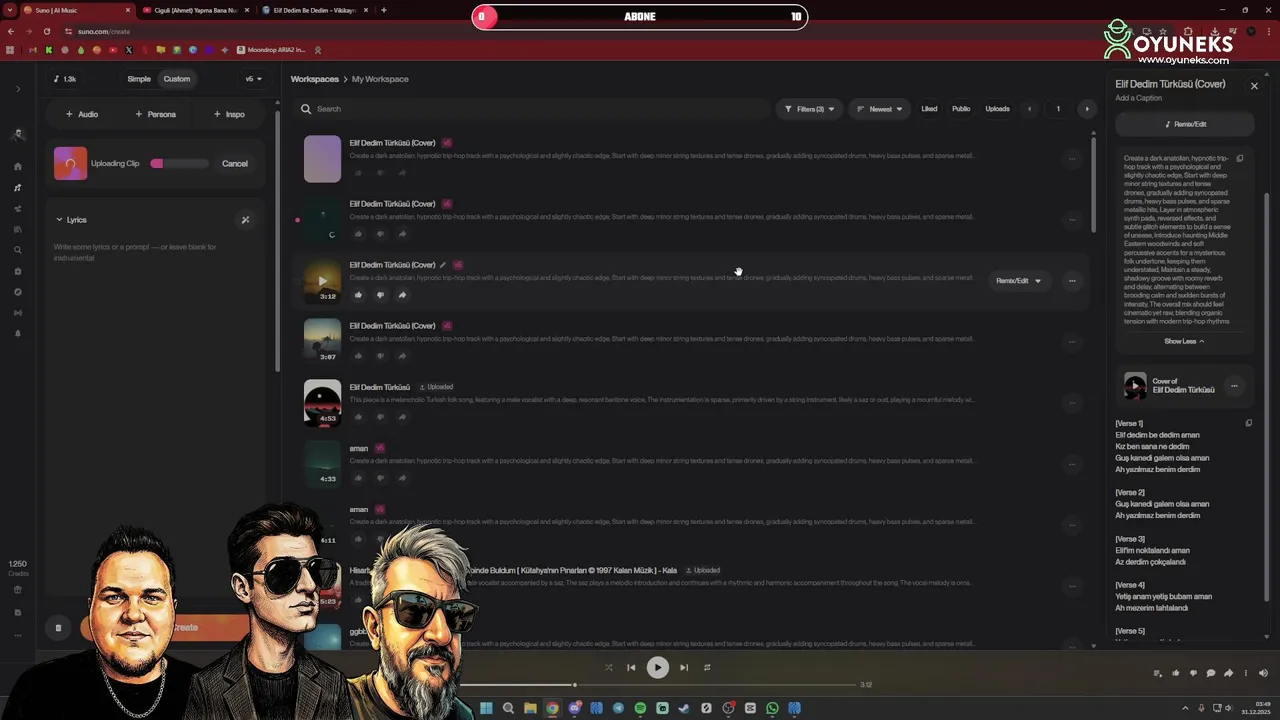The width and height of the screenshot is (1280, 720).
Task: Open the Create music note sidebar icon
Action: [18, 187]
